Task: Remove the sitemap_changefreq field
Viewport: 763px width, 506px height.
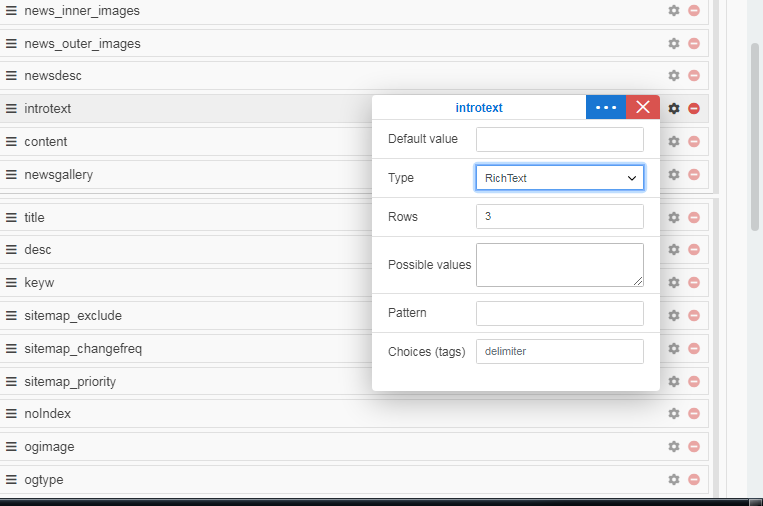Action: coord(694,348)
